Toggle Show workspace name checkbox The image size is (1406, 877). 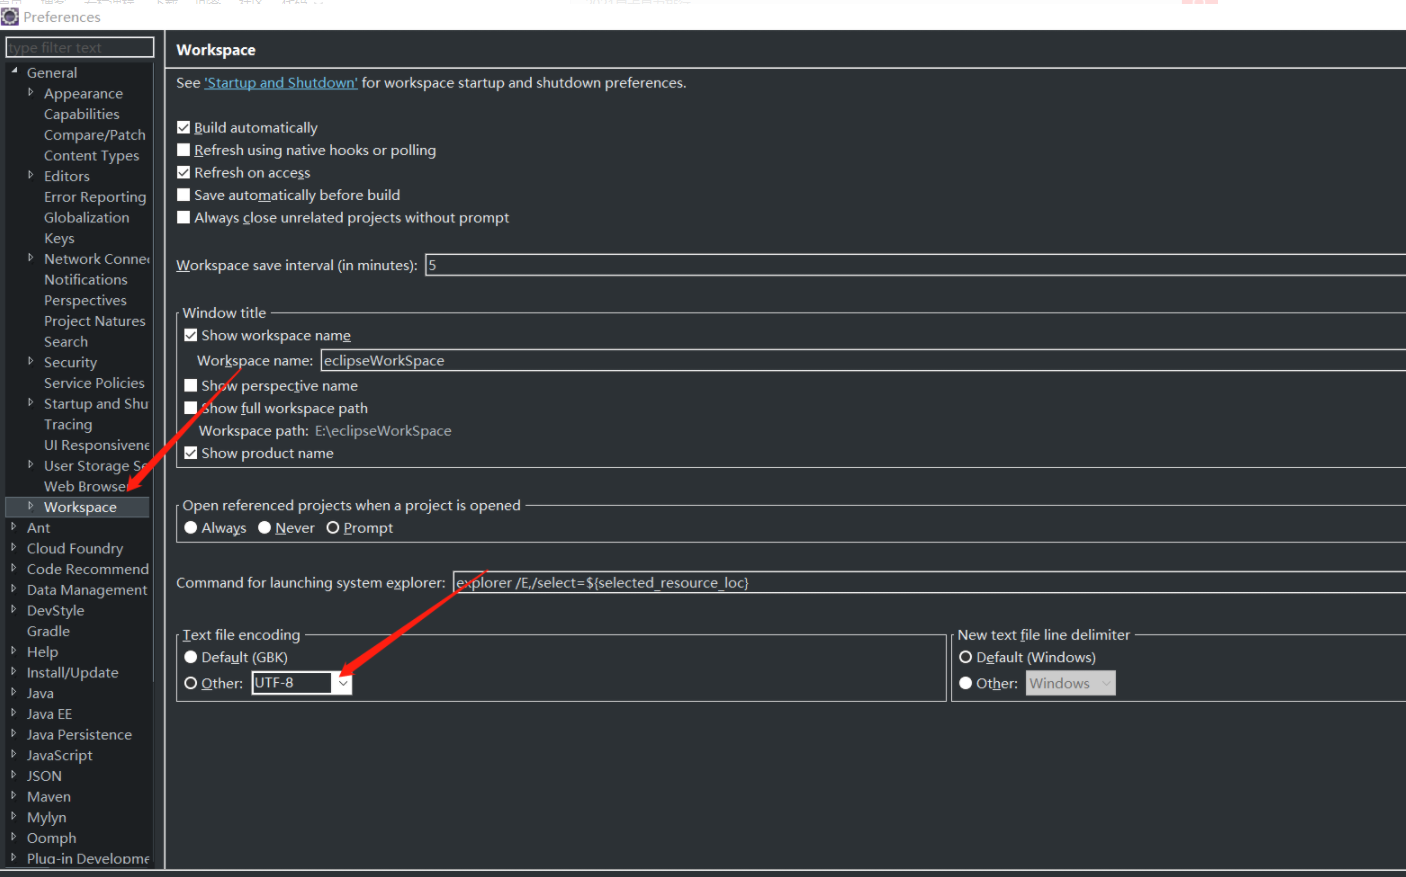click(x=190, y=335)
